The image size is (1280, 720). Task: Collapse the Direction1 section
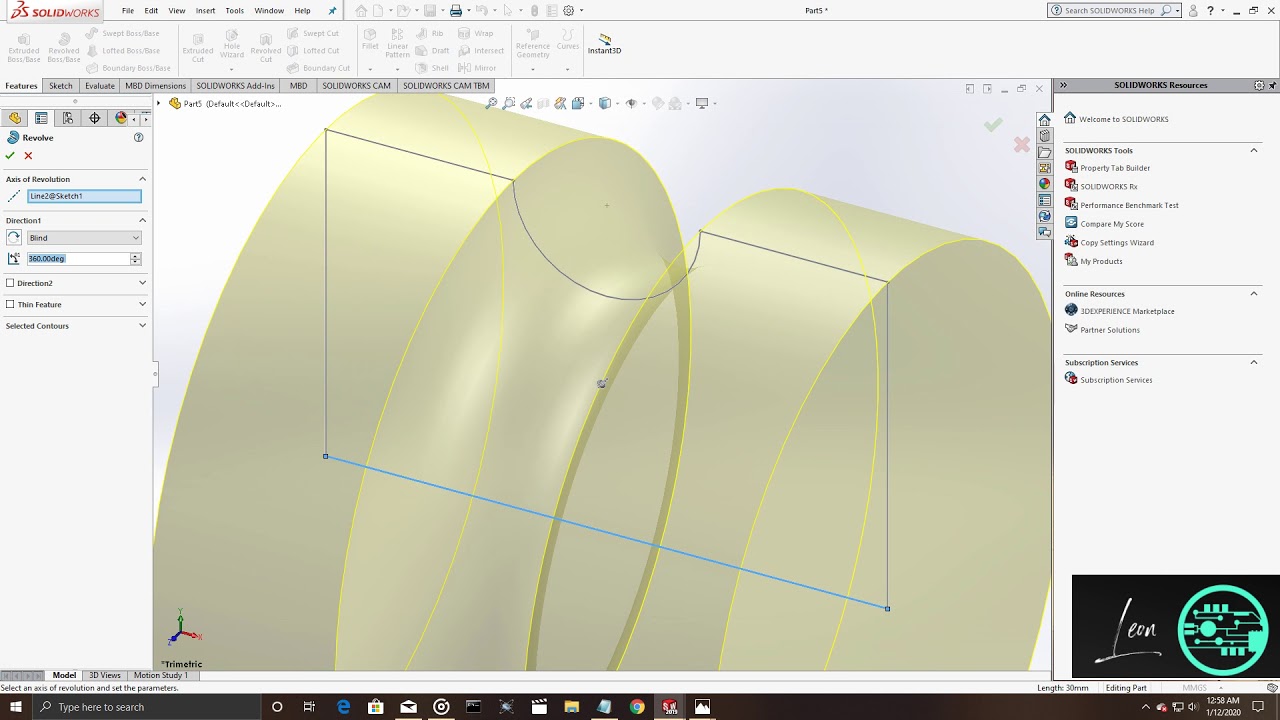[x=142, y=220]
